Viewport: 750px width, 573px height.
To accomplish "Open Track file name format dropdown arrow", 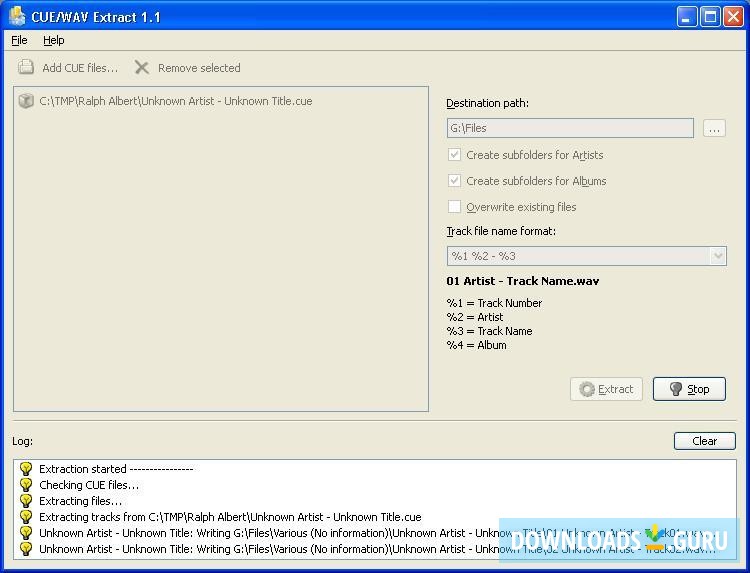I will pyautogui.click(x=717, y=256).
